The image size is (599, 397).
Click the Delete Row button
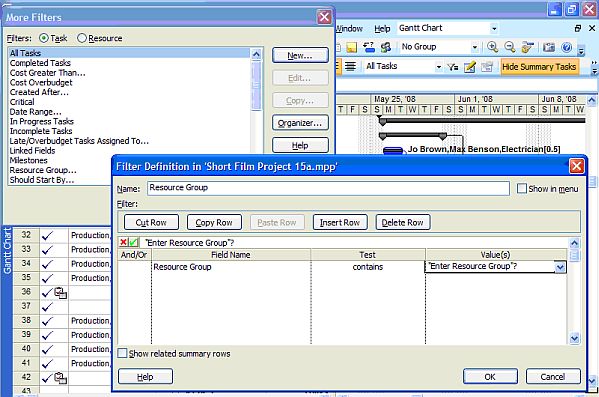[403, 222]
